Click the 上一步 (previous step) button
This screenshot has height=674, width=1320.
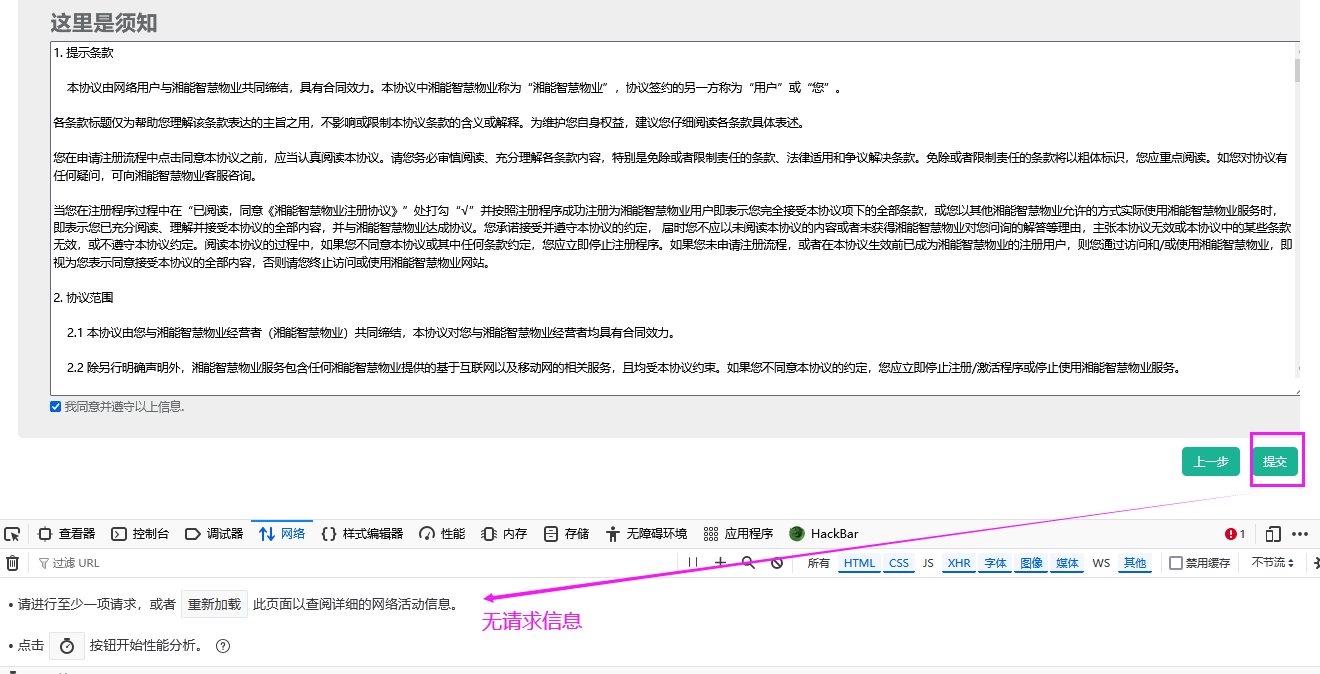pos(1210,462)
